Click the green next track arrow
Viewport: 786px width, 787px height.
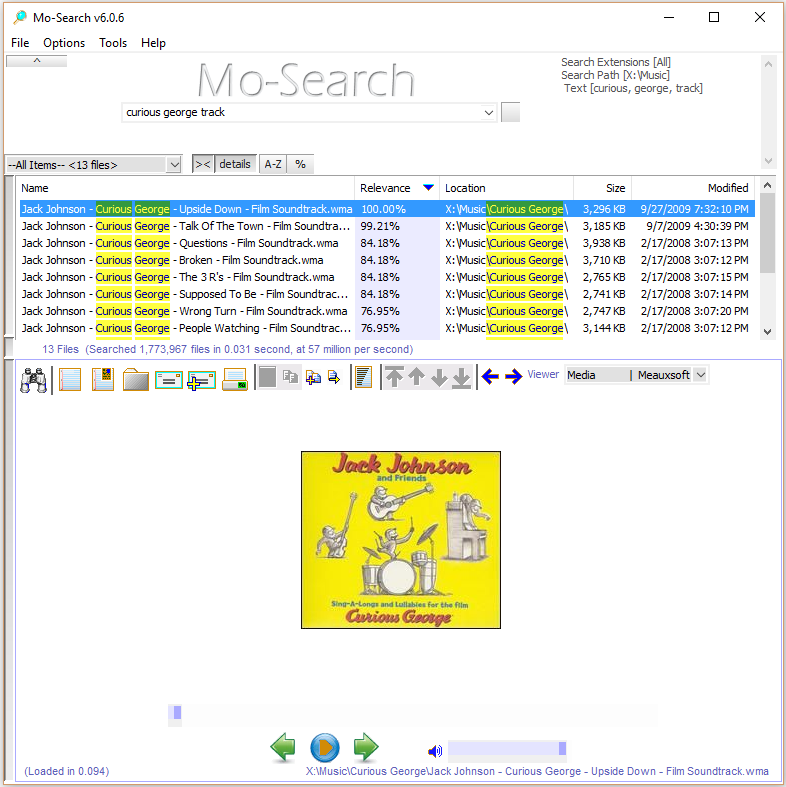point(366,747)
